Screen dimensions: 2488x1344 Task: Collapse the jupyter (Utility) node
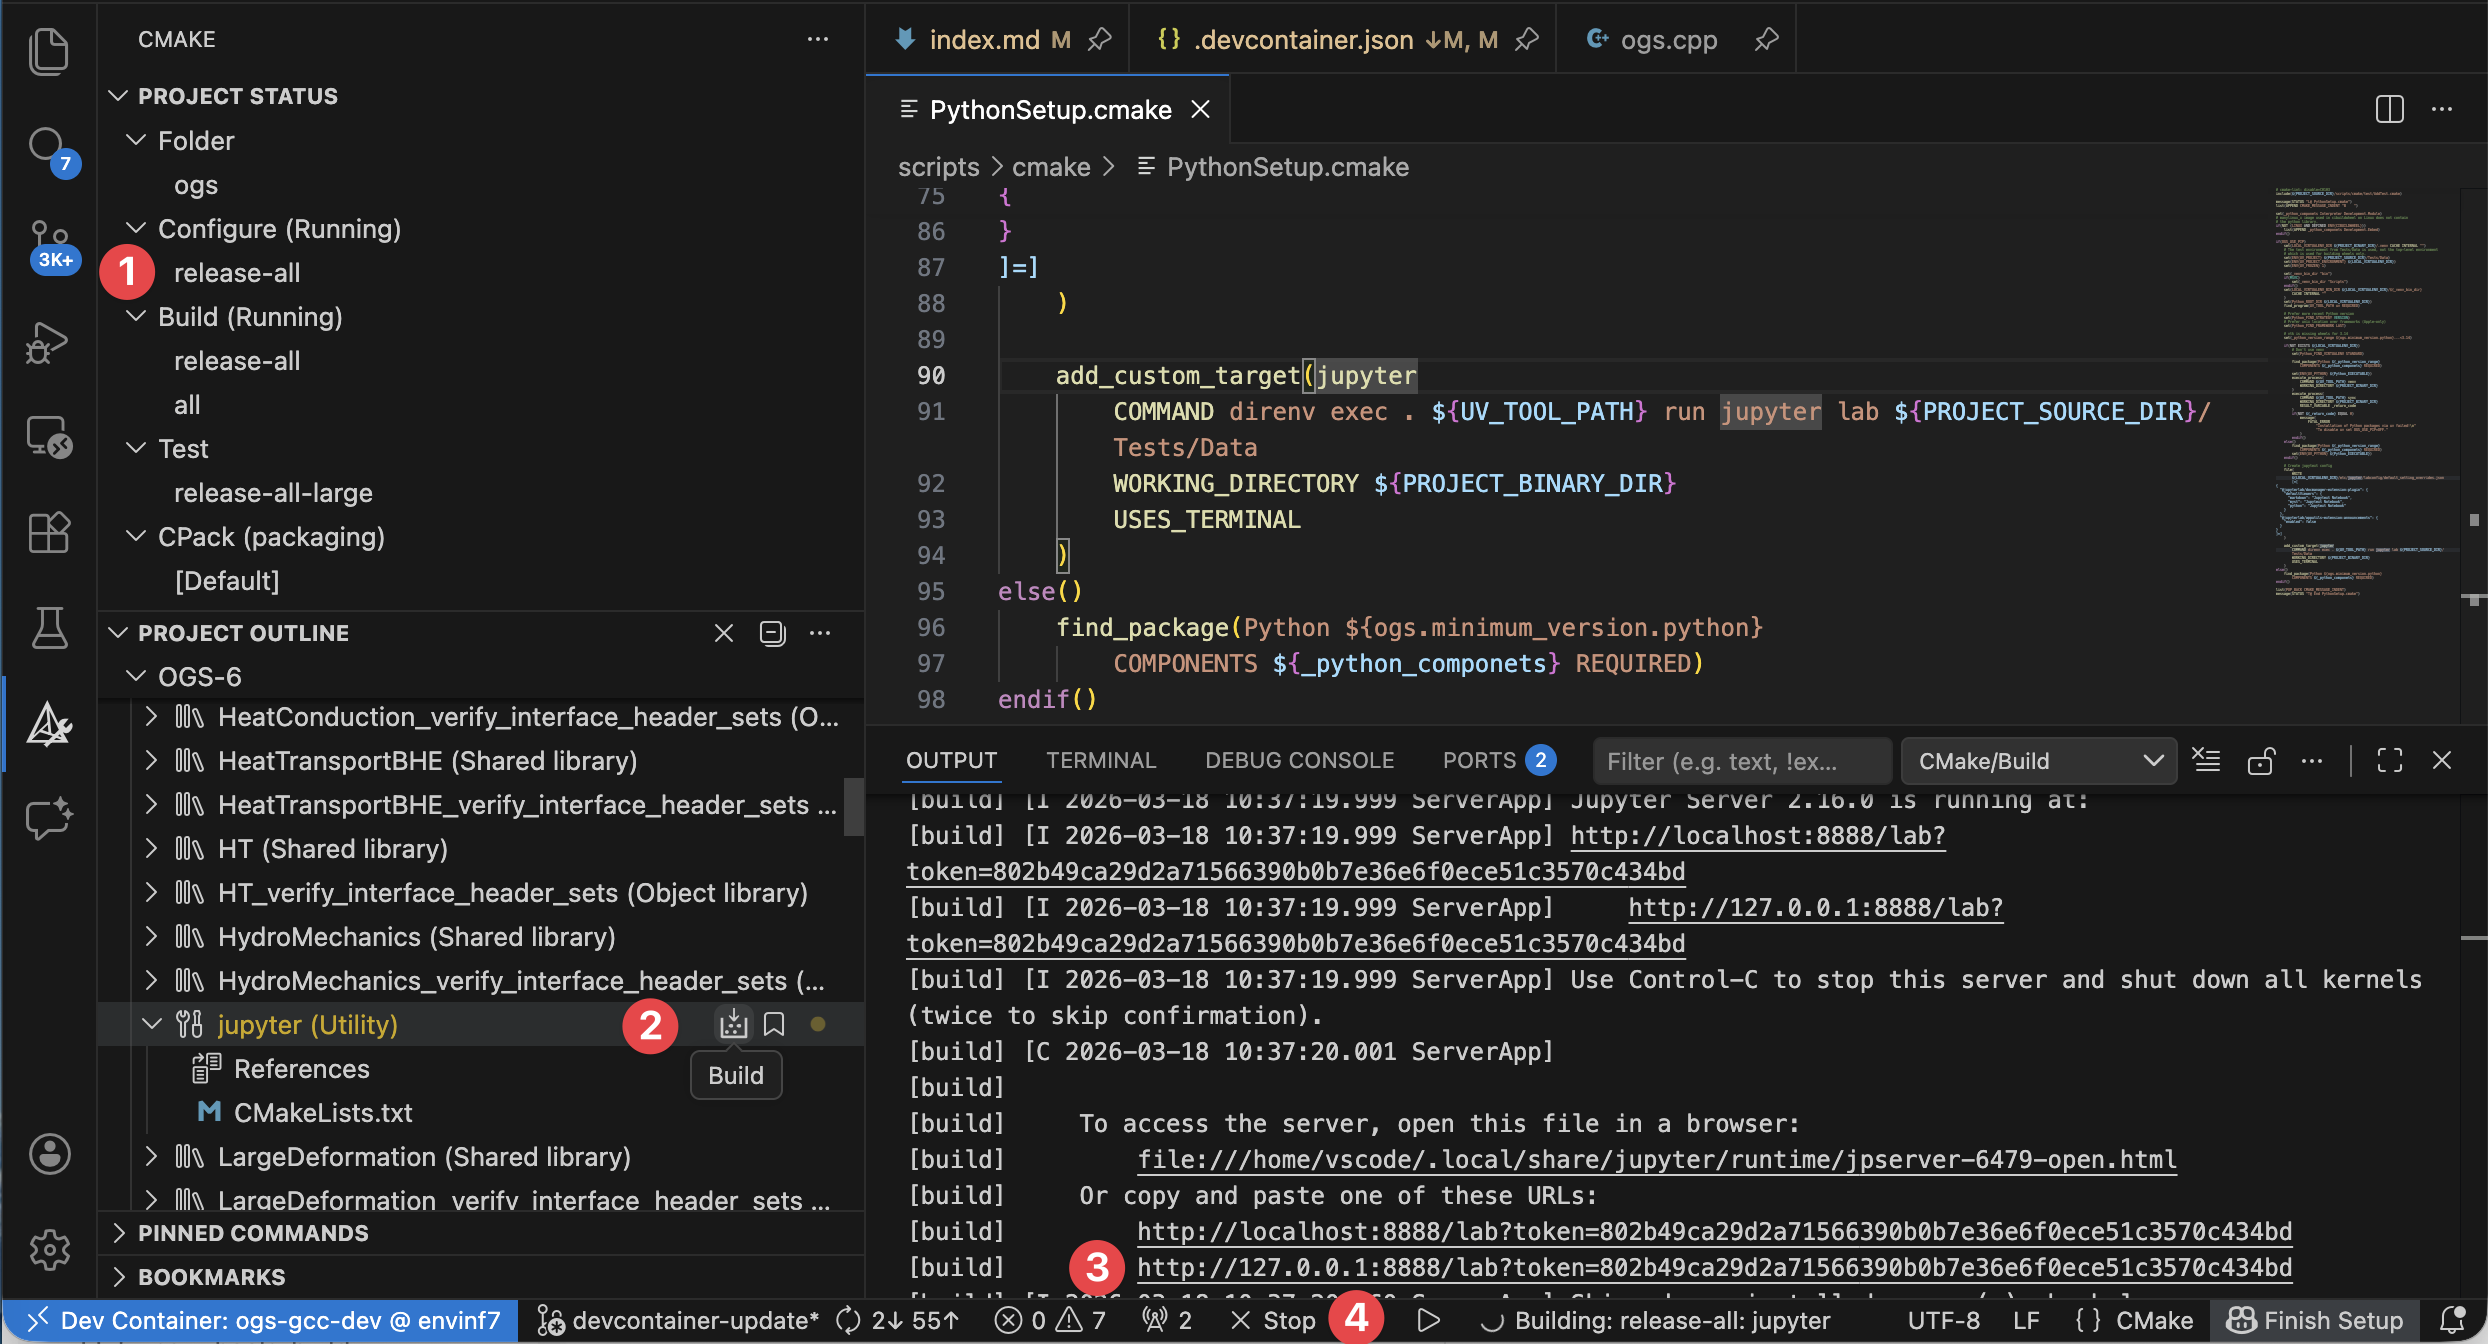151,1024
